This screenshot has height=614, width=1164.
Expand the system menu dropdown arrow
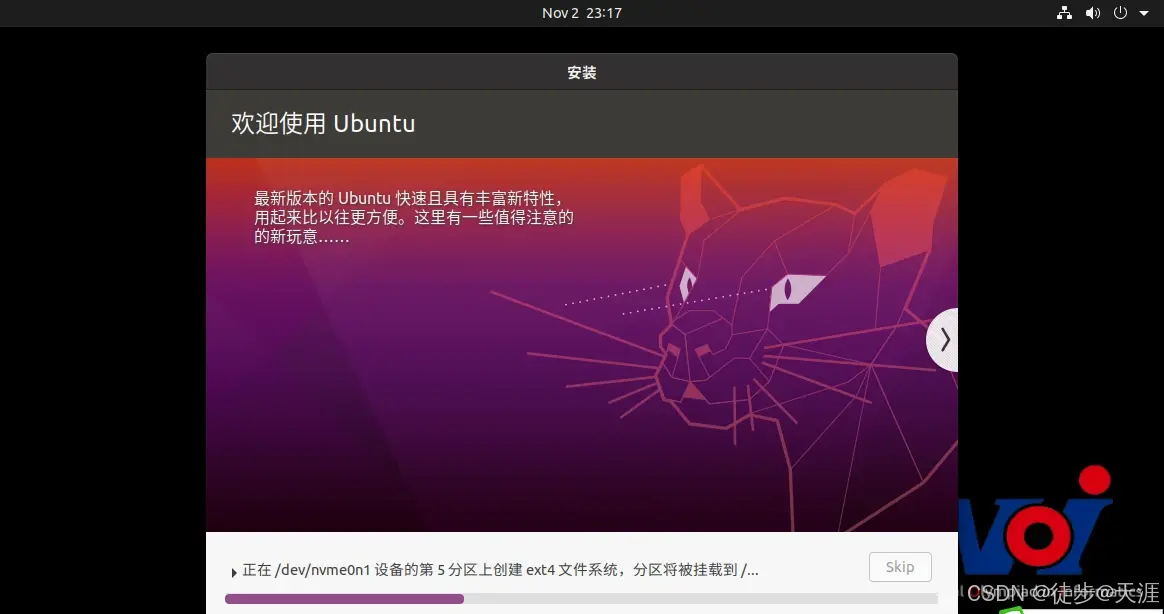point(1144,13)
